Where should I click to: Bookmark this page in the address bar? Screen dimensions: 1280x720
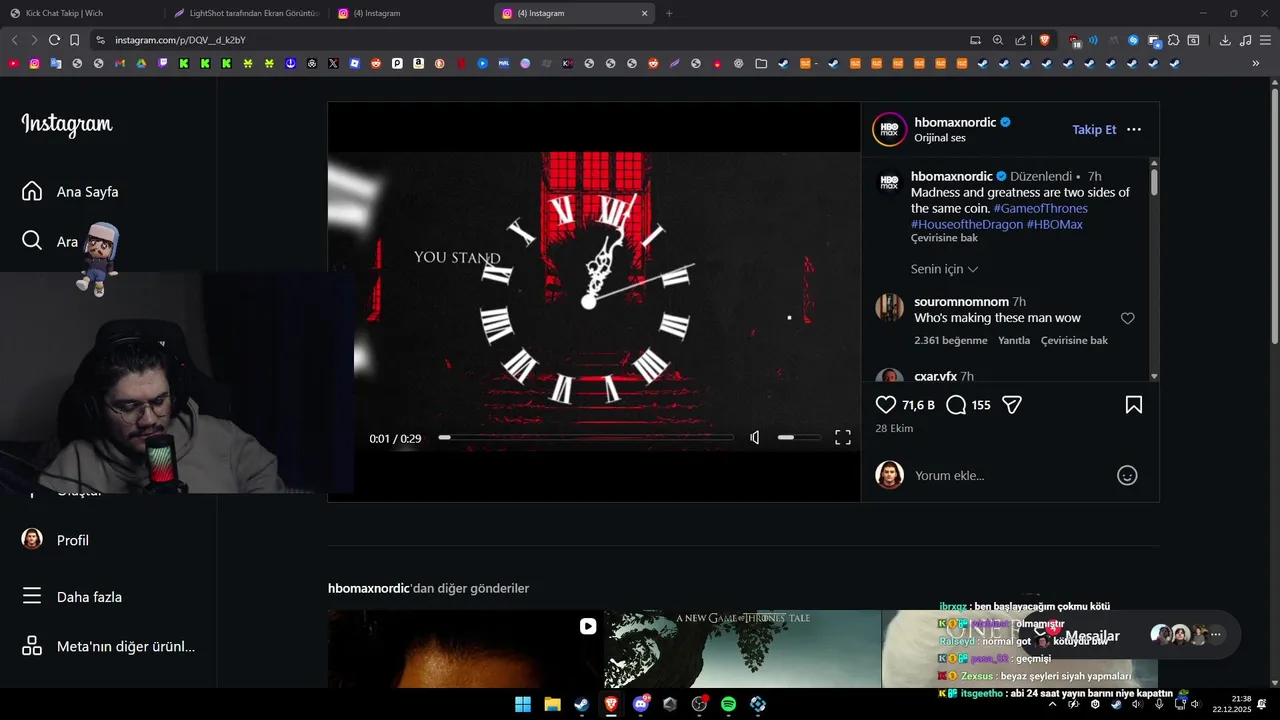tap(74, 40)
